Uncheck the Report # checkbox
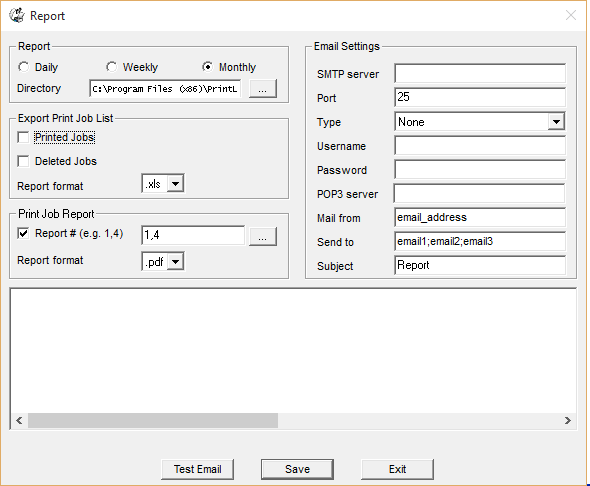Image resolution: width=590 pixels, height=486 pixels. (x=23, y=234)
